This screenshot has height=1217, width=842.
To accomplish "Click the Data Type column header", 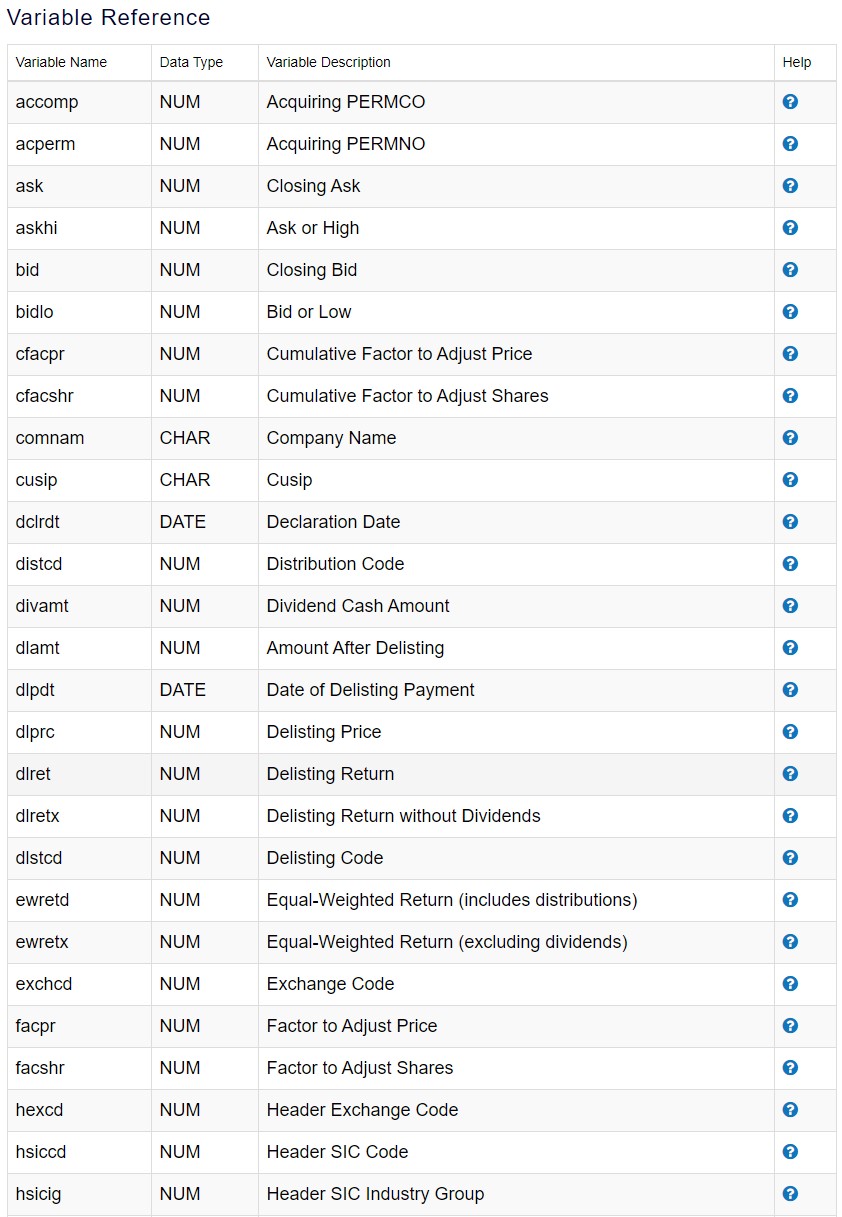I will (191, 62).
